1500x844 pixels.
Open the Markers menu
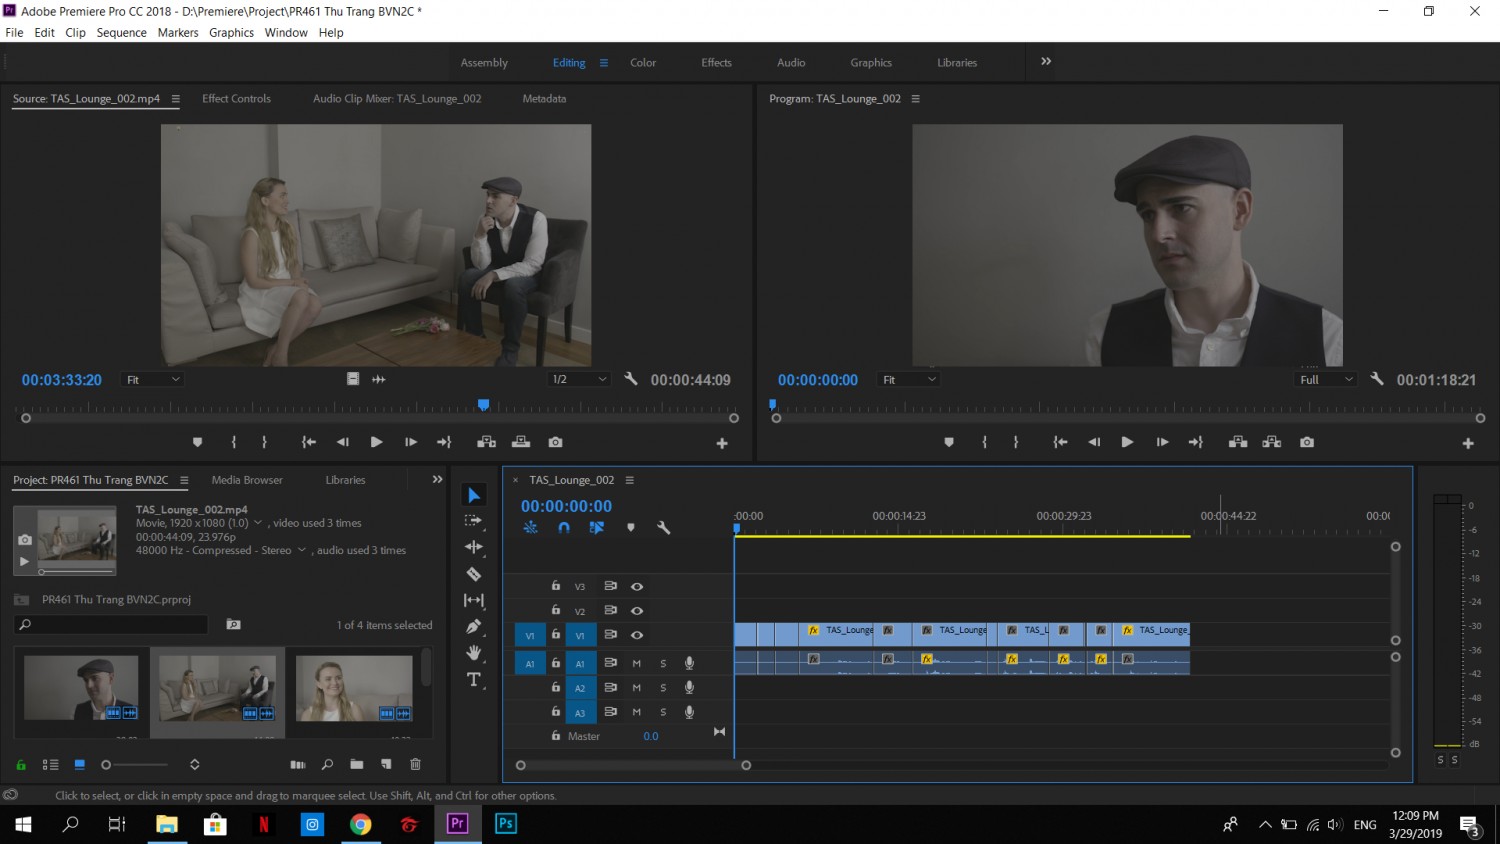click(178, 32)
